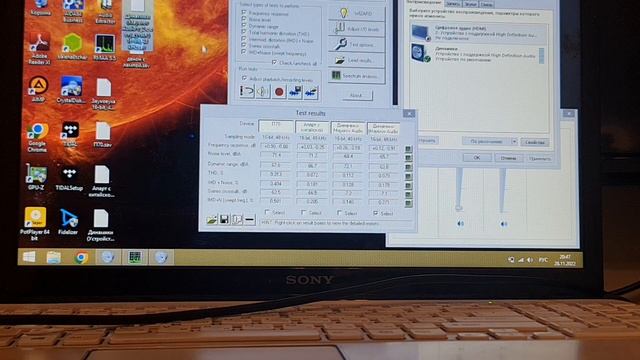Click the red record test icon in RMAA
Viewport: 640px width, 360px height.
point(279,92)
